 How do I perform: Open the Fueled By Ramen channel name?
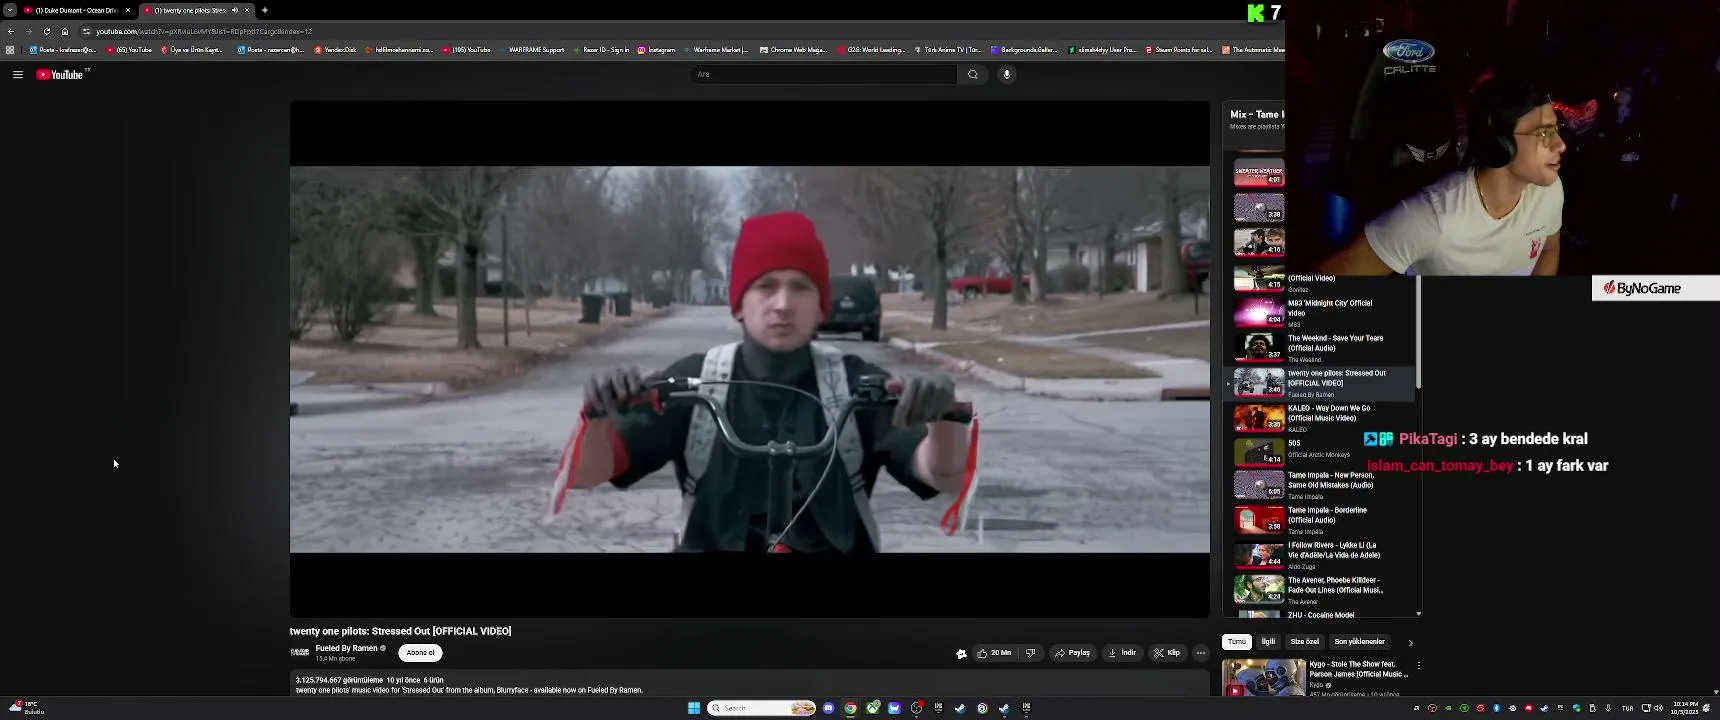(346, 648)
